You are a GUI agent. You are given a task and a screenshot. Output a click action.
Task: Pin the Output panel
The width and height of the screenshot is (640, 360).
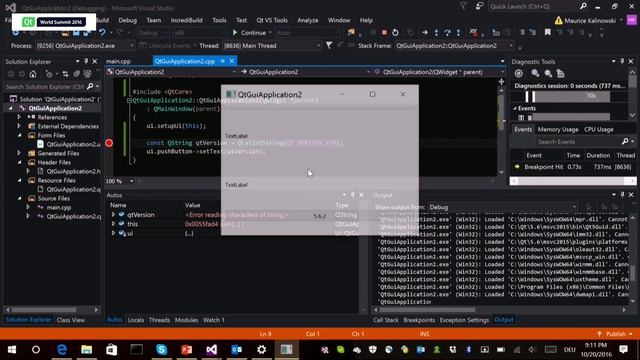(x=622, y=195)
